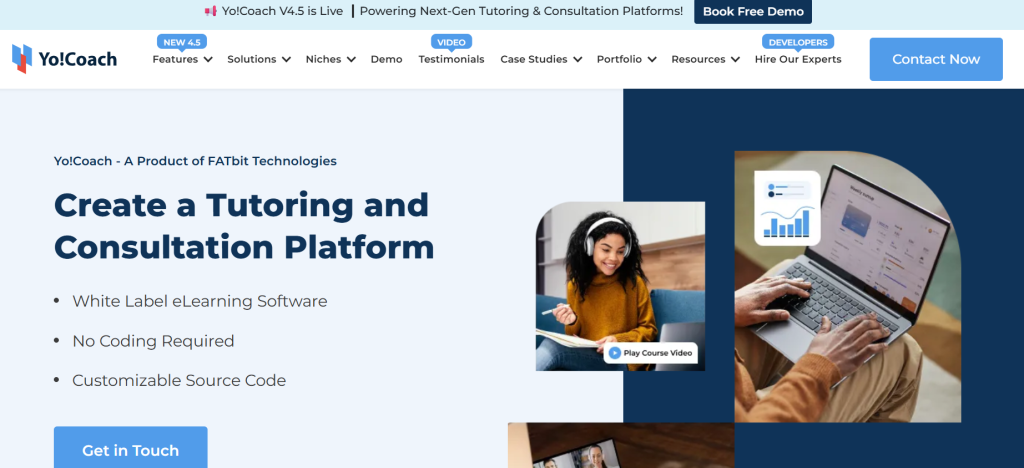Expand the Niches dropdown chevron
The height and width of the screenshot is (468, 1024).
pos(351,59)
